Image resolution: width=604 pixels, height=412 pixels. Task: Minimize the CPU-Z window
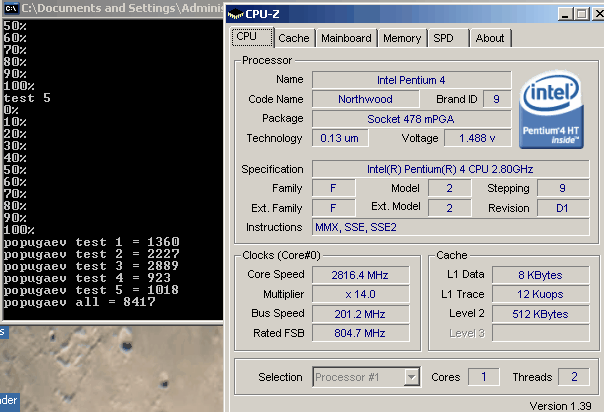pos(565,15)
